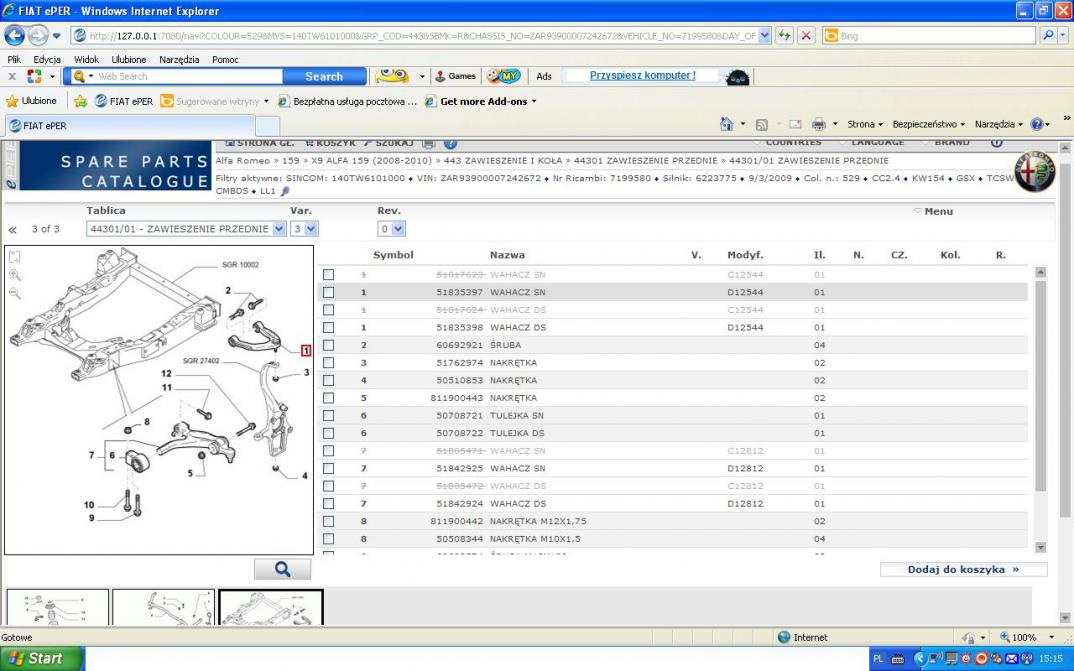Click the catalogue print icon

pyautogui.click(x=429, y=144)
